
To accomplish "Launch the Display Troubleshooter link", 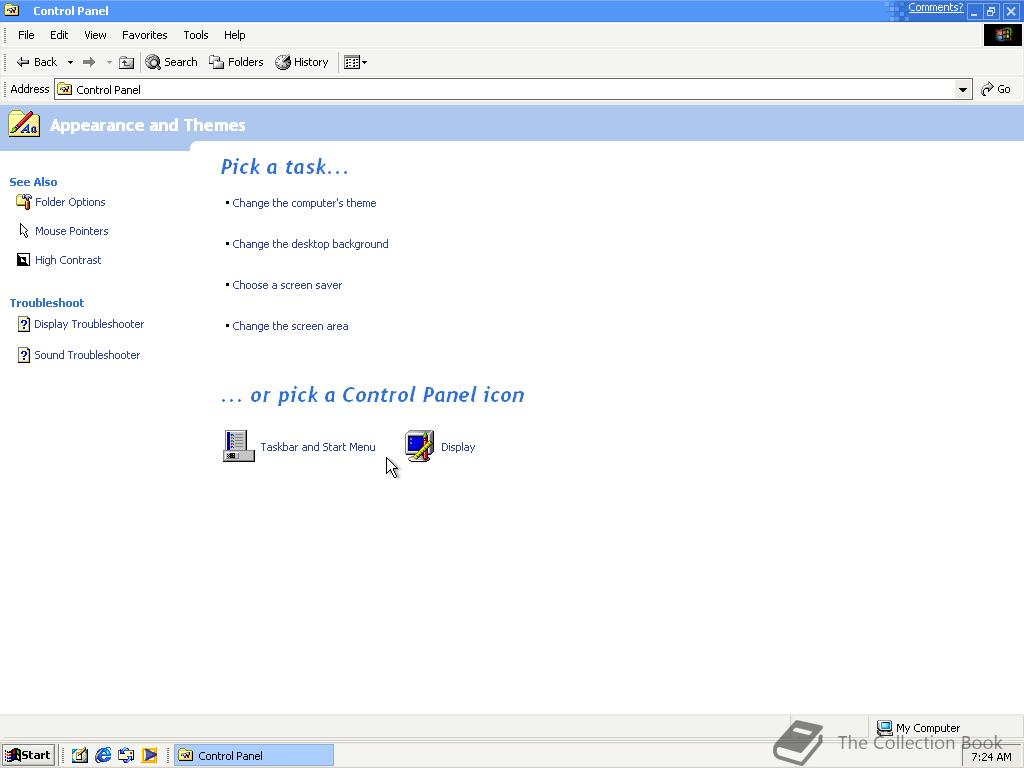I will pos(89,324).
